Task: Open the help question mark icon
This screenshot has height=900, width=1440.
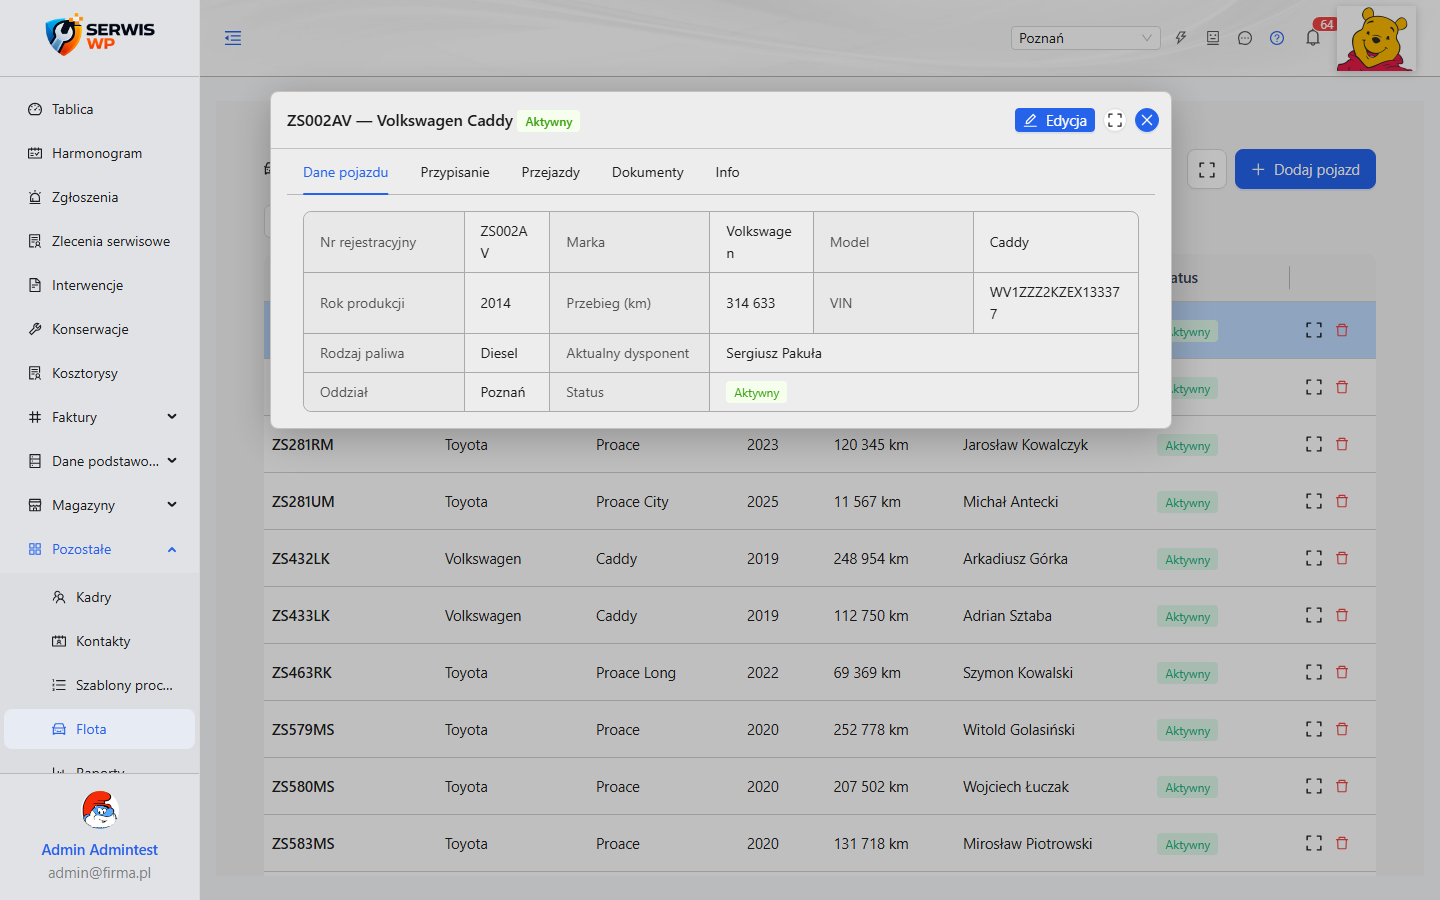Action: click(x=1277, y=38)
